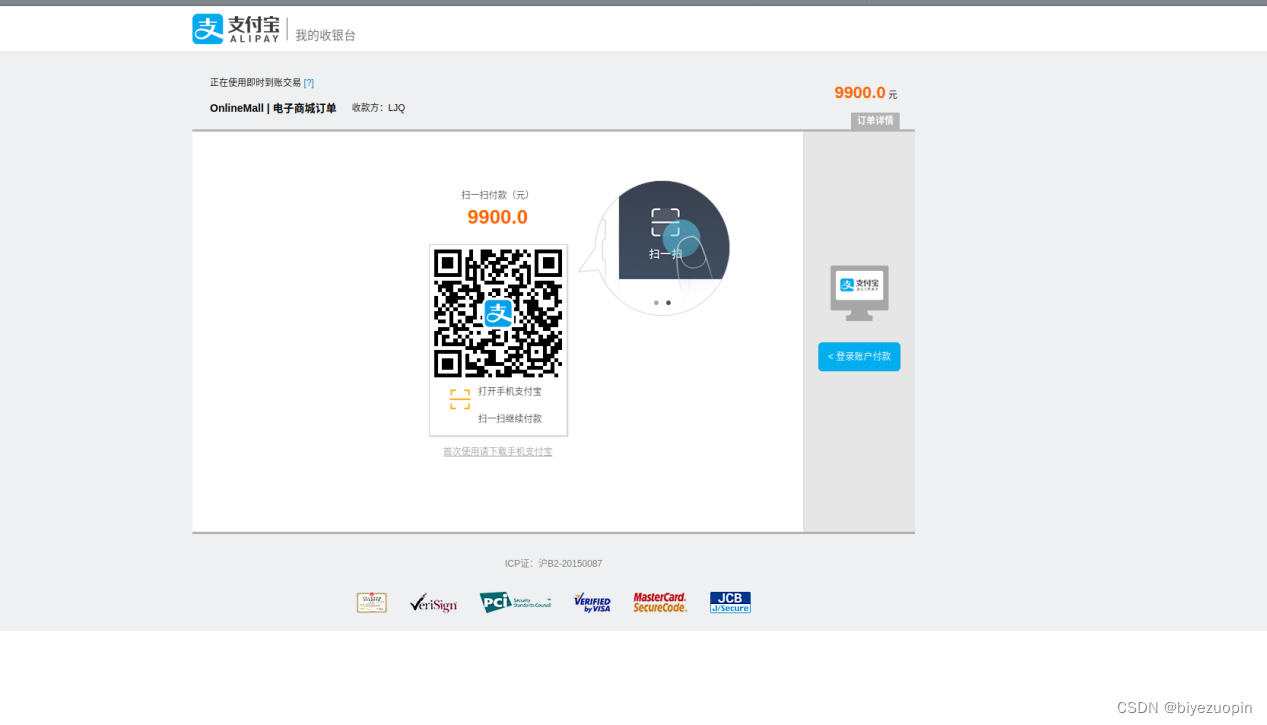Click the MasterCard SecureCode badge

[660, 602]
